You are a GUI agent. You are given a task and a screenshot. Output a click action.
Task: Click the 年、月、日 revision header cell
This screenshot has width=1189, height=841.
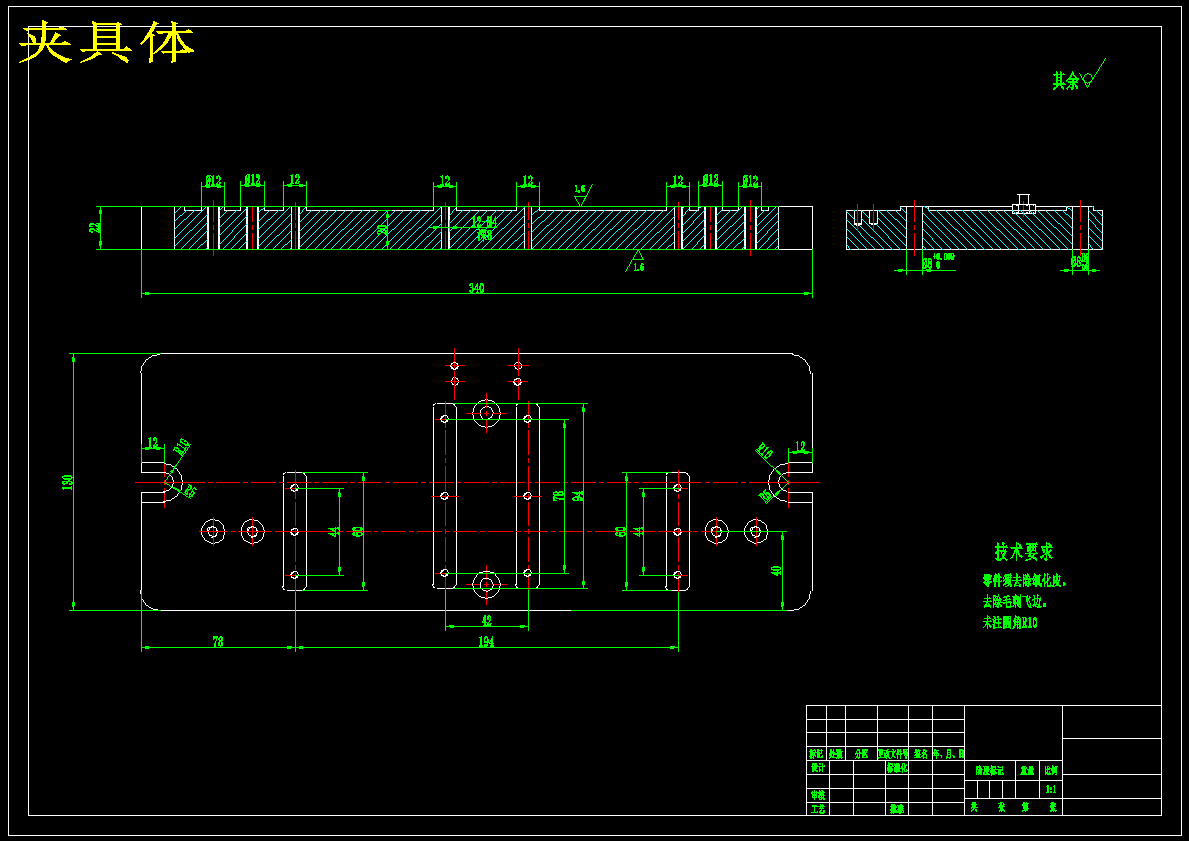(949, 754)
